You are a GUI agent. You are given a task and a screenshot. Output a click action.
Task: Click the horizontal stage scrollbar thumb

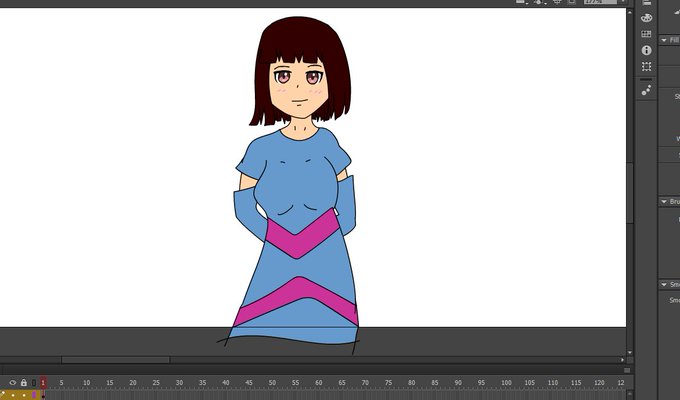coord(115,360)
